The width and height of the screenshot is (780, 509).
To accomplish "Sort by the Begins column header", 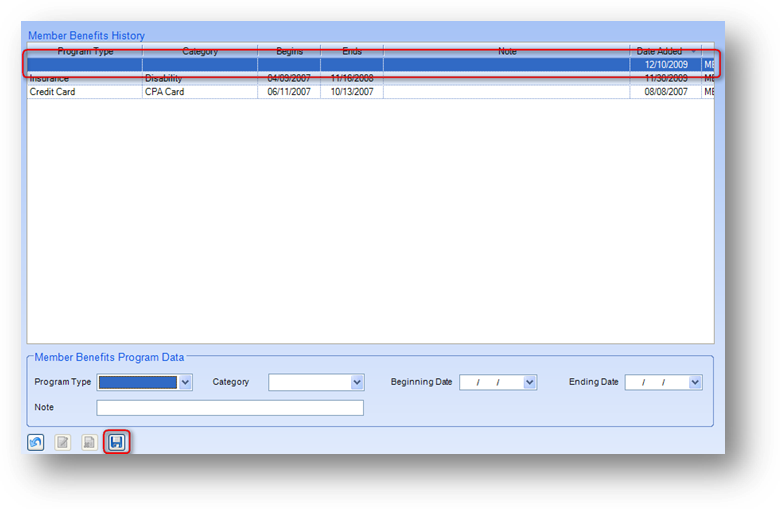I will [x=289, y=51].
